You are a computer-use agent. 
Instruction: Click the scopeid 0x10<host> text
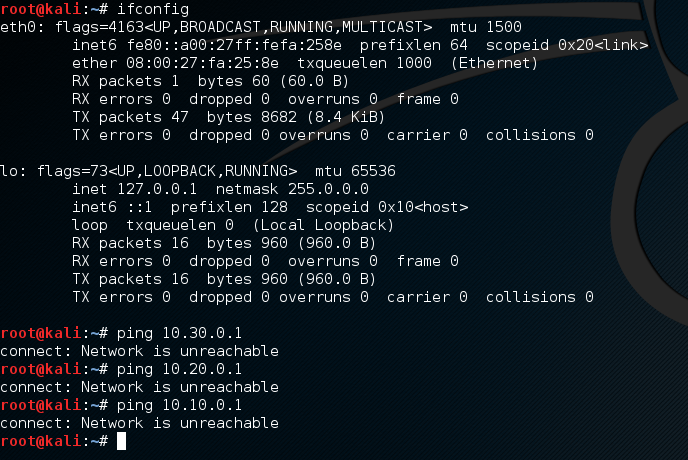click(x=387, y=207)
